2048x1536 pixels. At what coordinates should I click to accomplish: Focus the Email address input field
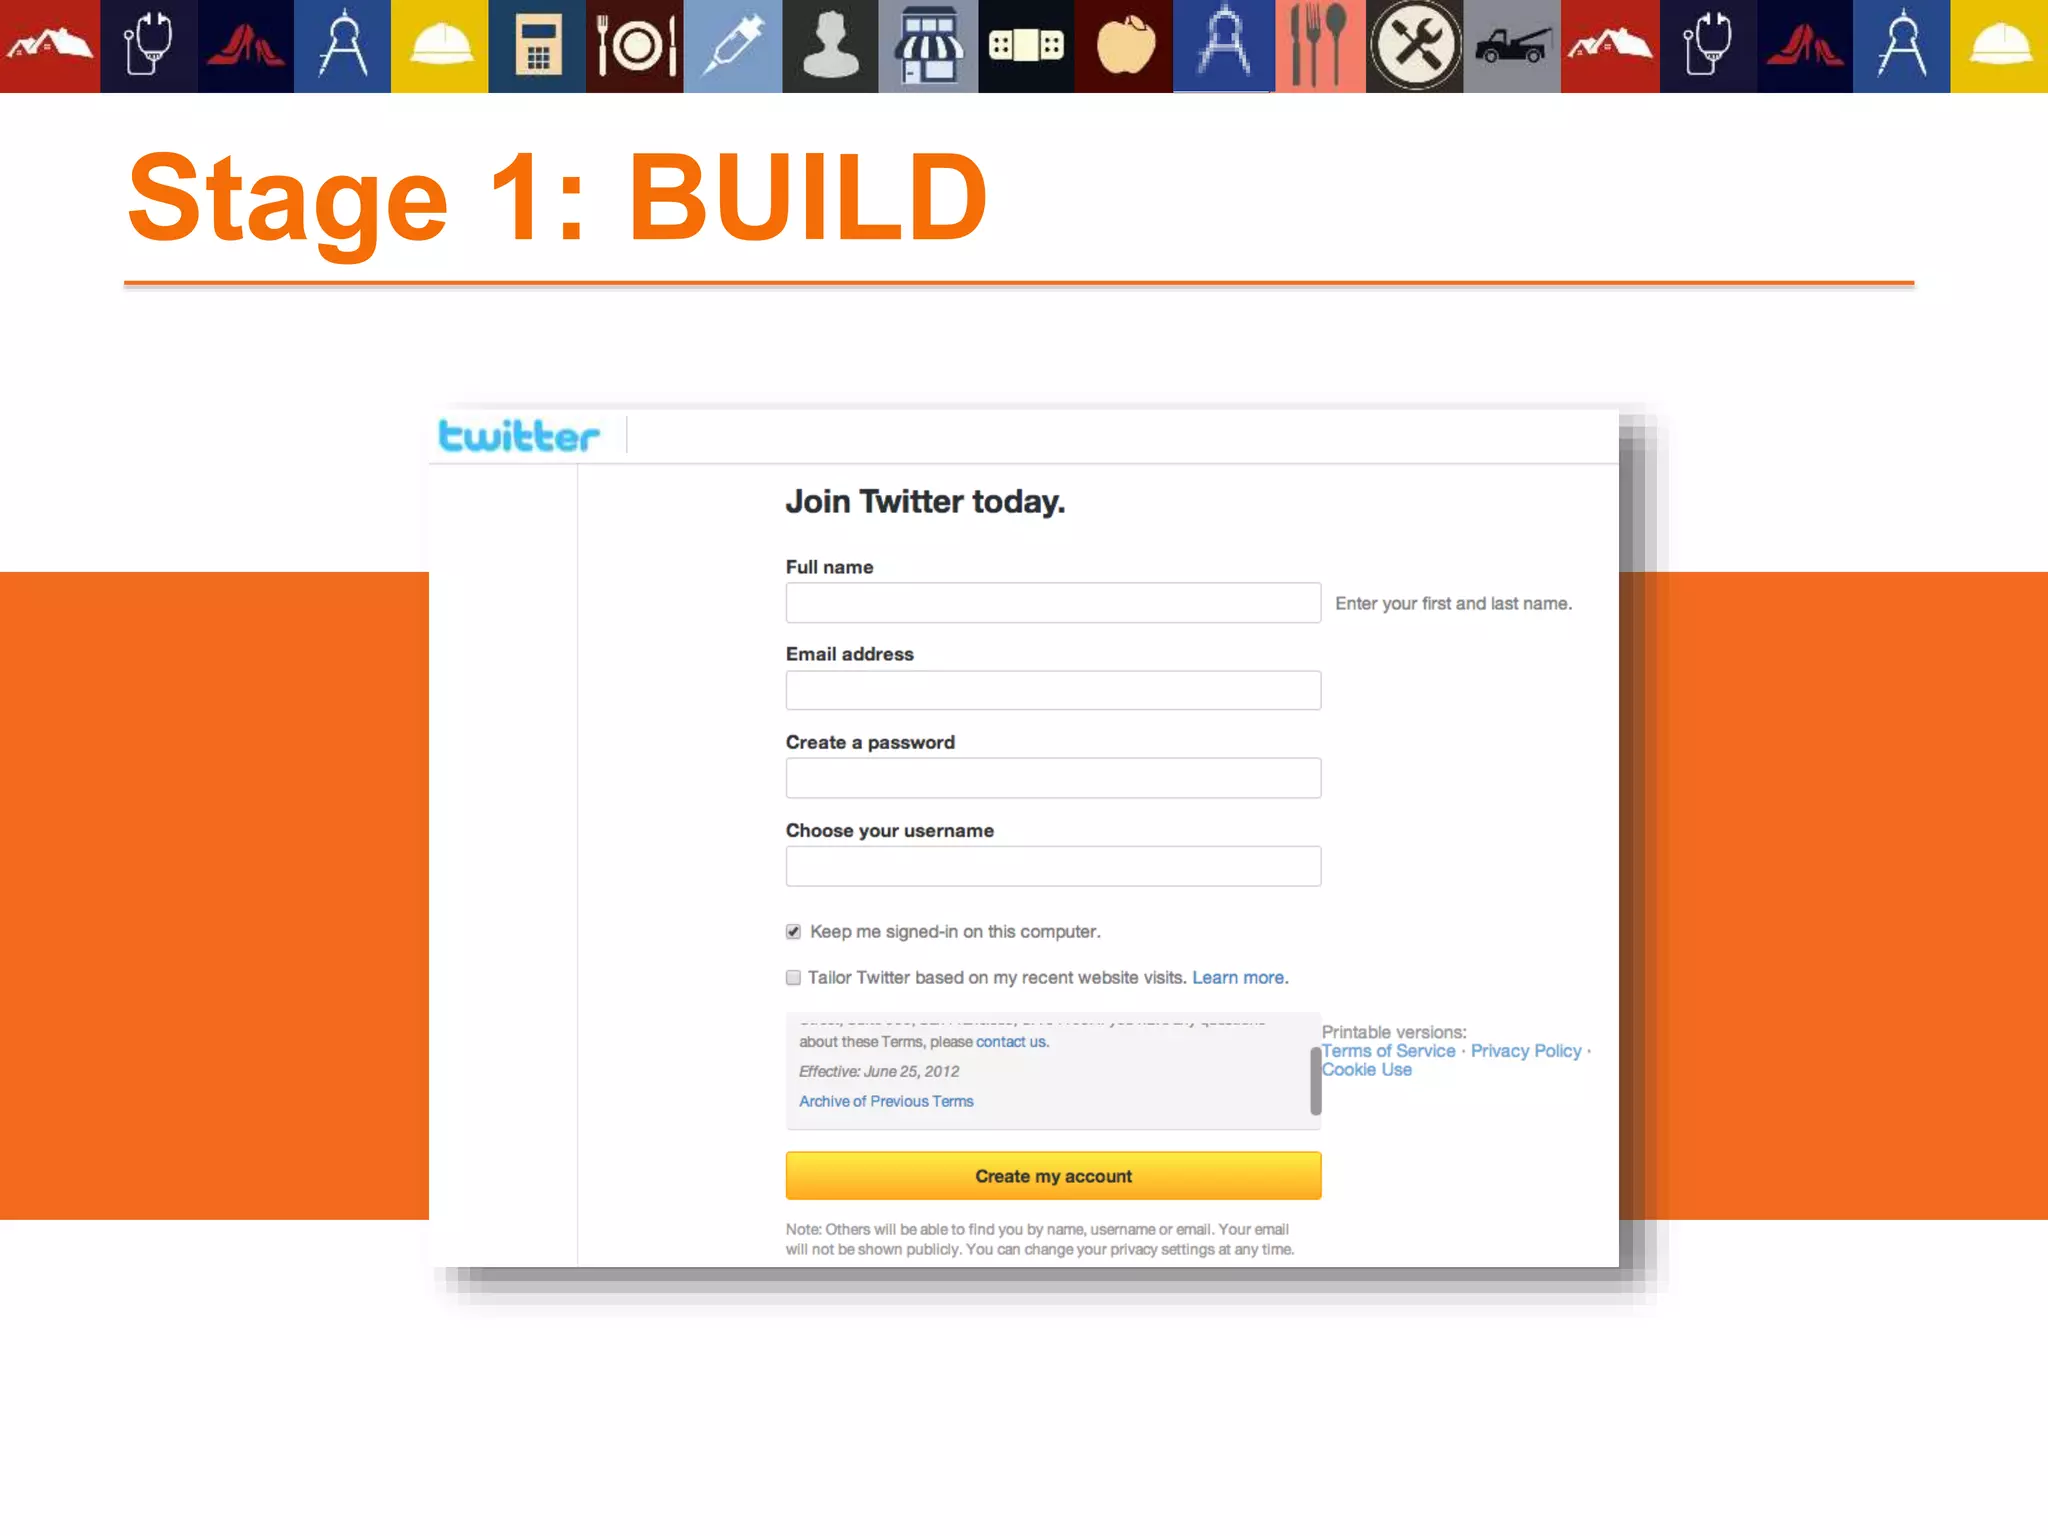tap(1053, 690)
